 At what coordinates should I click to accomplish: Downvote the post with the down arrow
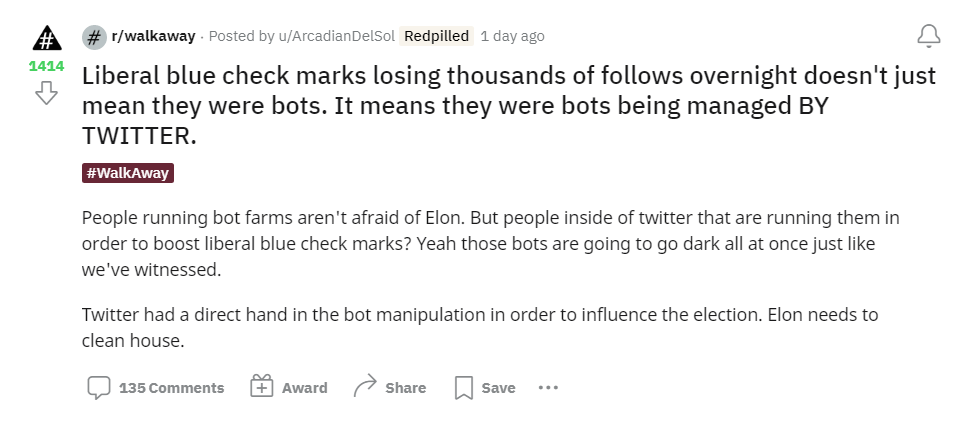[46, 93]
